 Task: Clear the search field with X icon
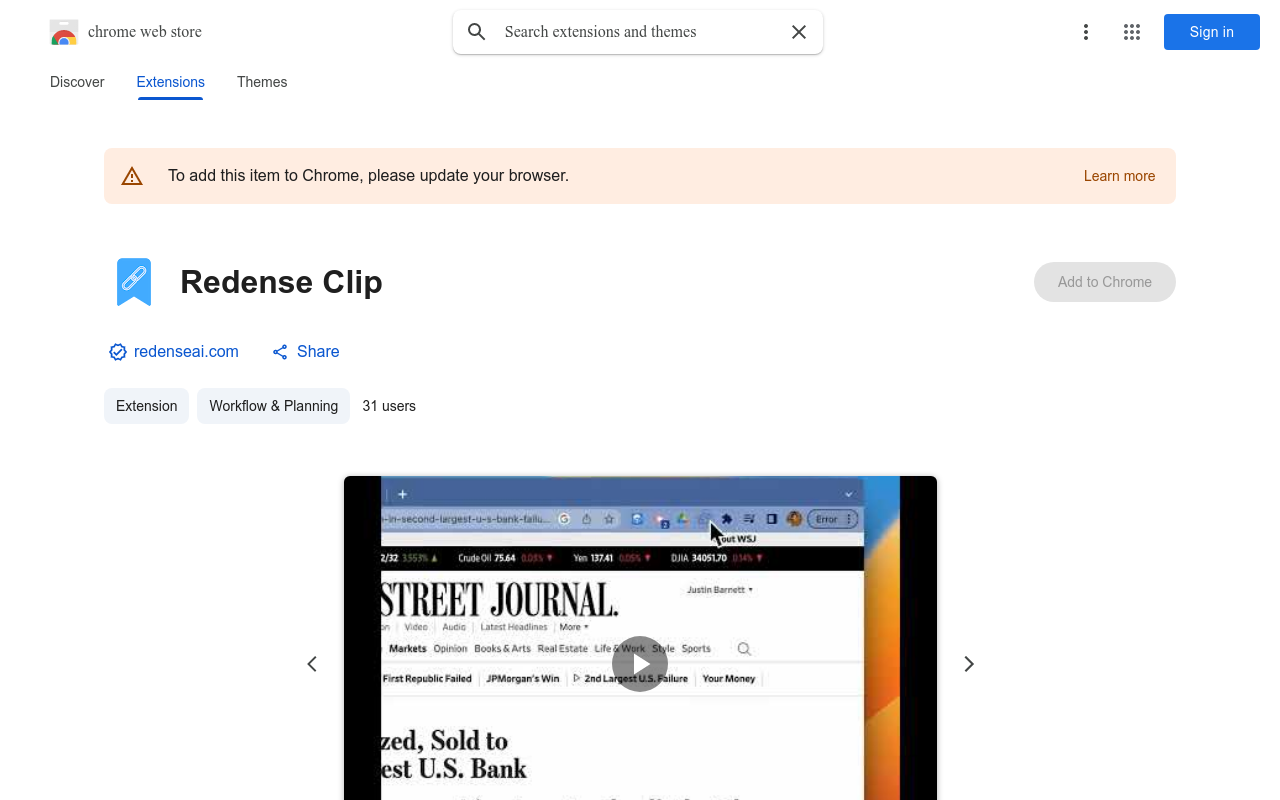[x=799, y=32]
